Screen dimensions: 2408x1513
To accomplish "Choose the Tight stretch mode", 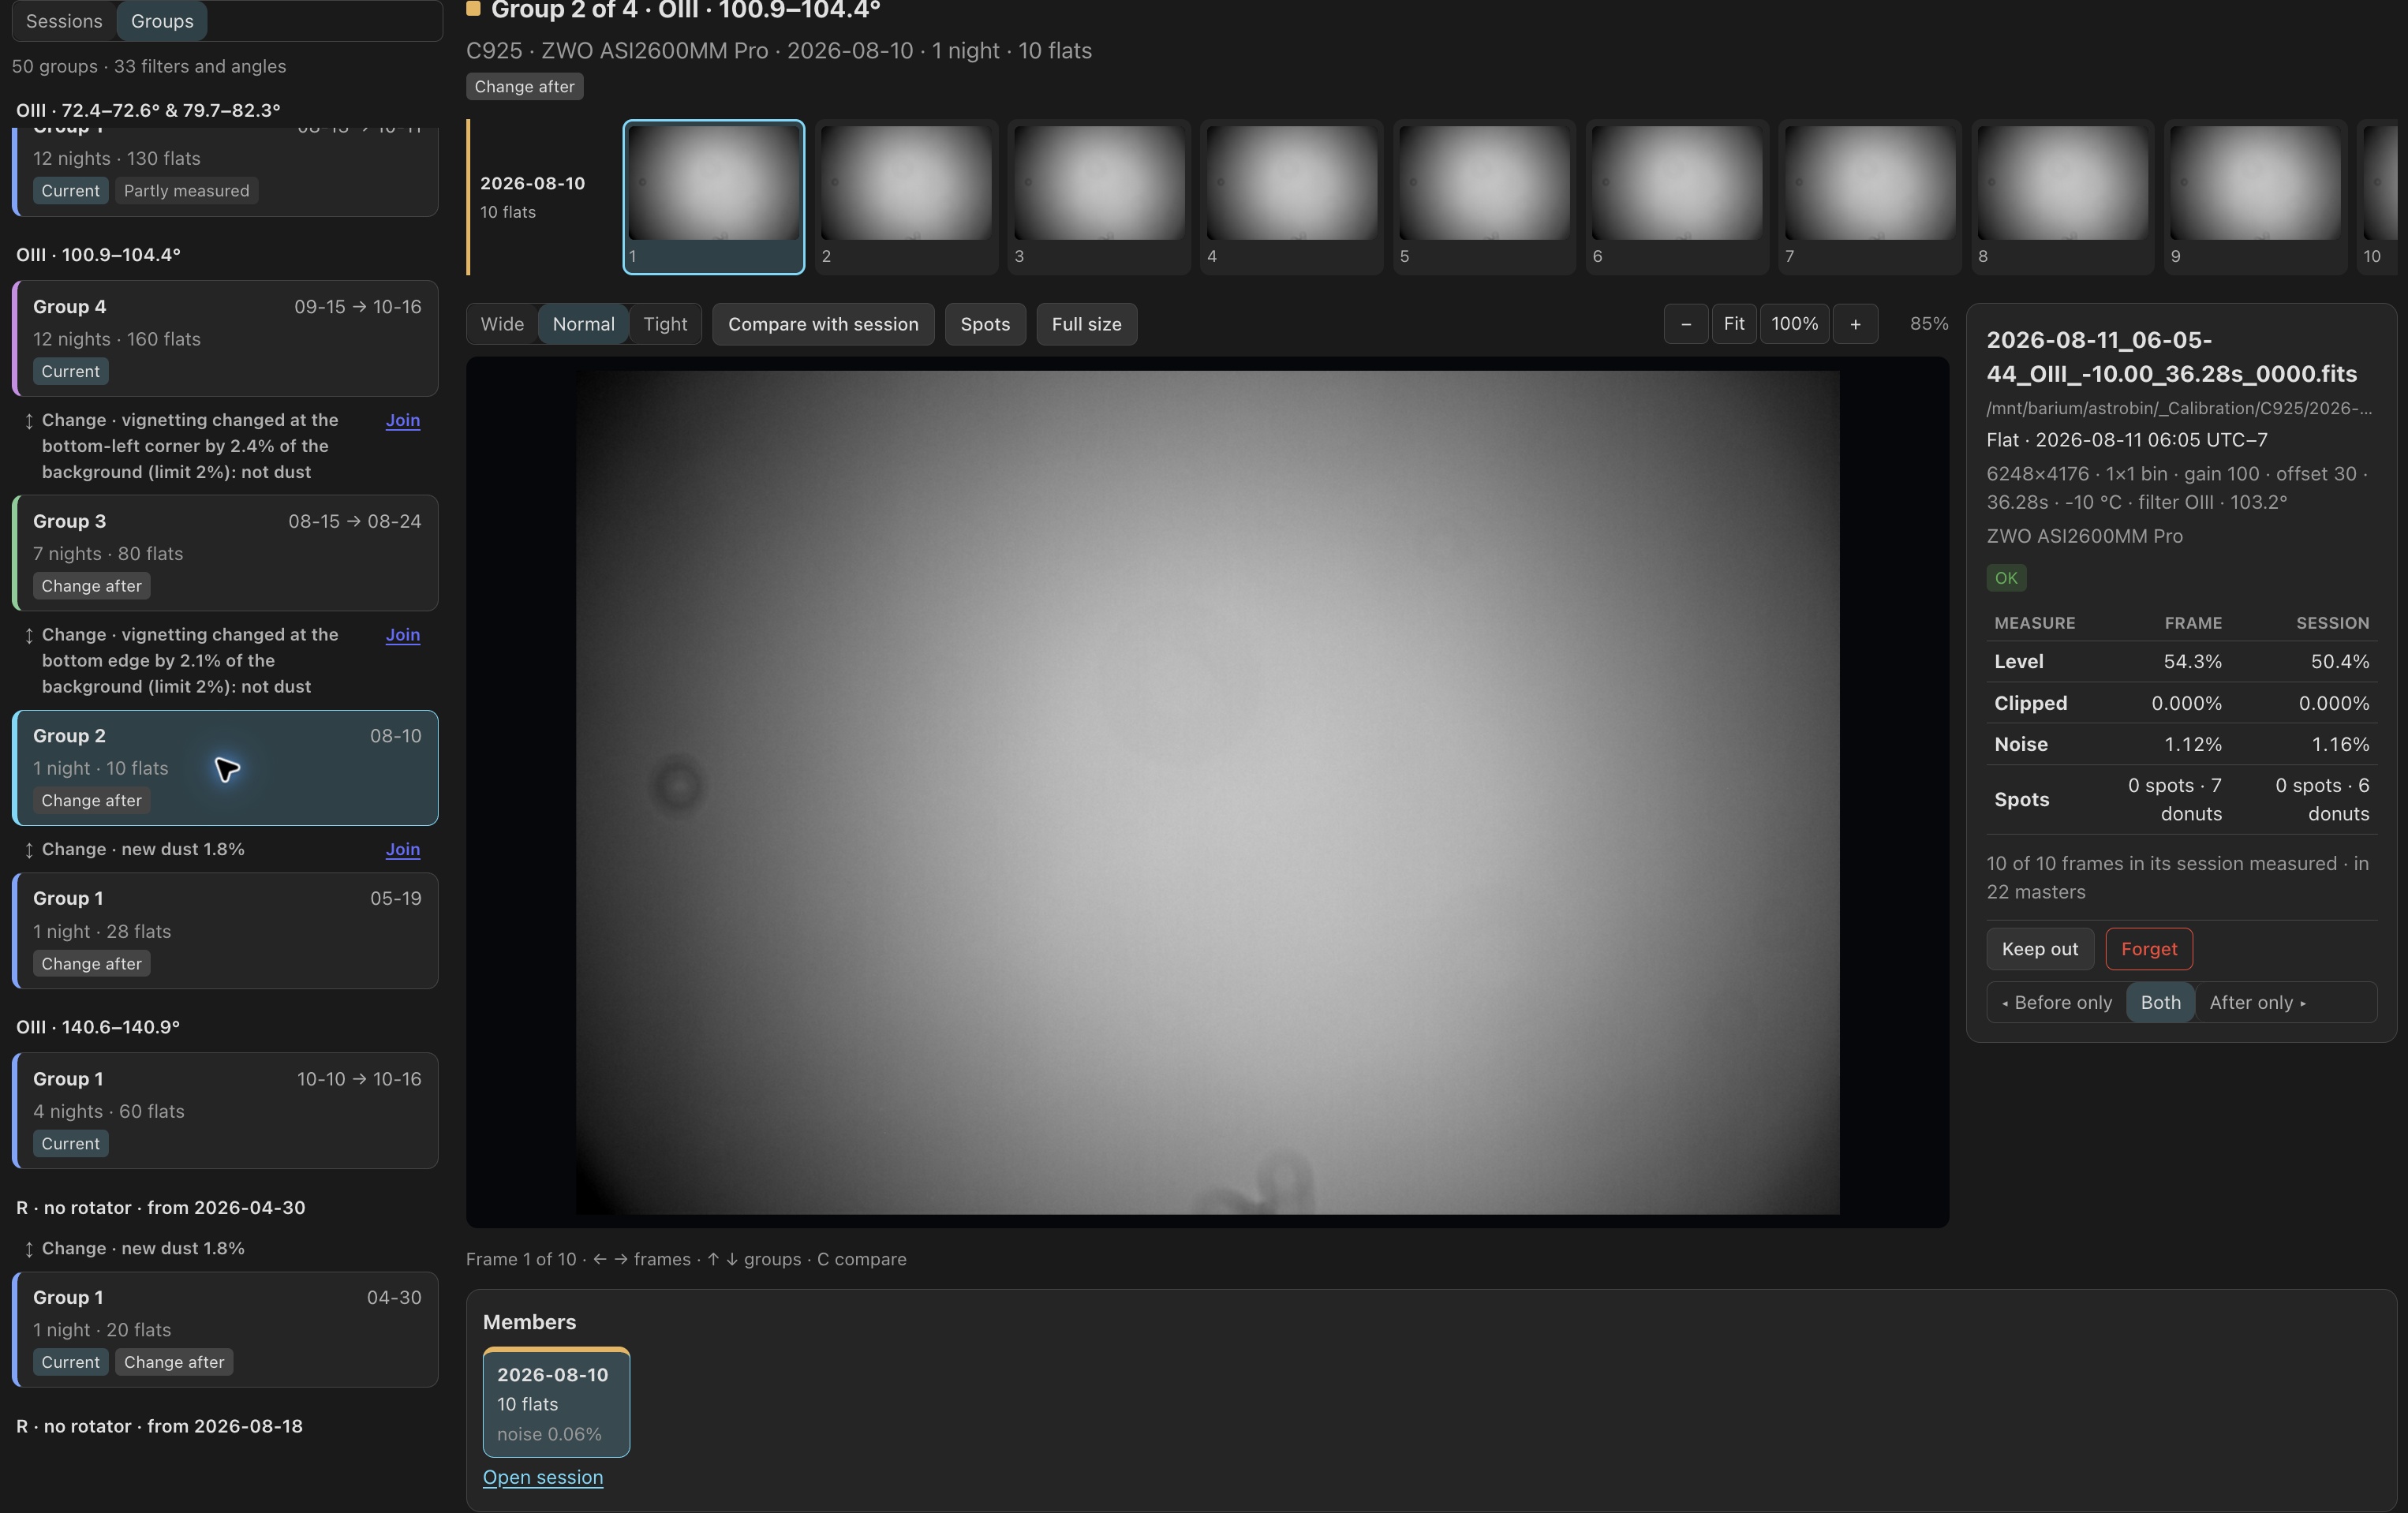I will [x=665, y=324].
